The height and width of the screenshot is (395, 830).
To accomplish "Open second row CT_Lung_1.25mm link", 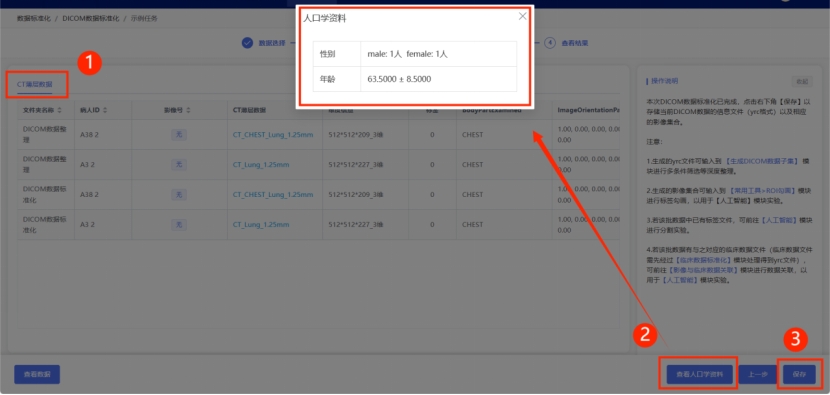I will [261, 165].
